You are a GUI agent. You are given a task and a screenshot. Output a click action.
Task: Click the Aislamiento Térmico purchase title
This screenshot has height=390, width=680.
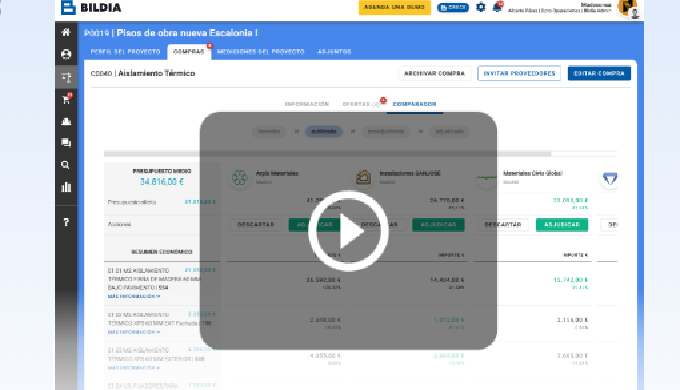click(157, 73)
